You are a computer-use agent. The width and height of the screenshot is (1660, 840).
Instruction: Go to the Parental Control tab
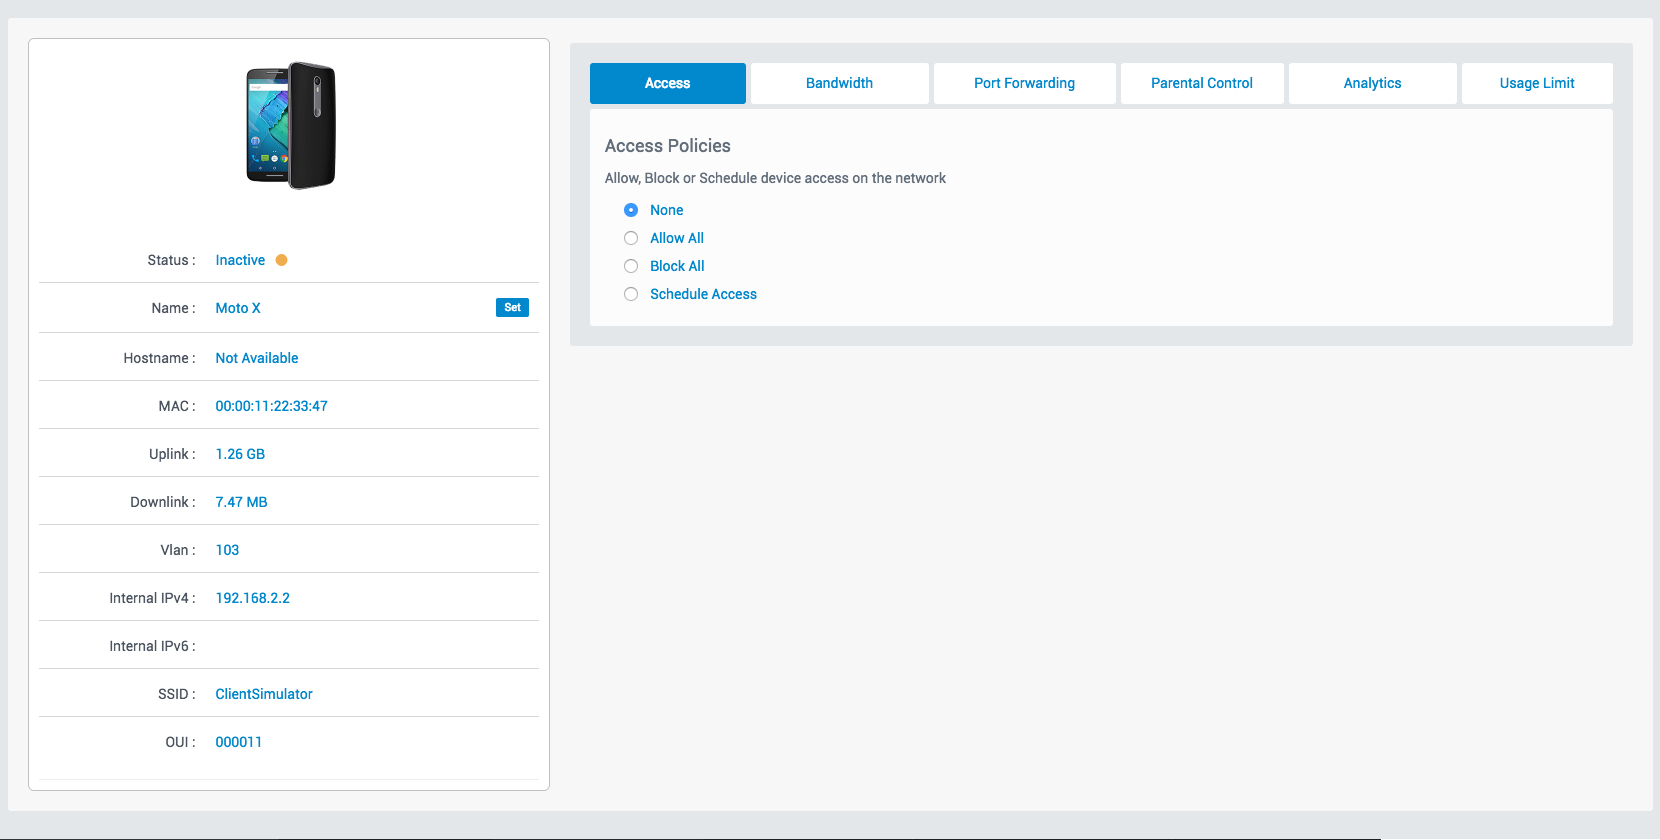tap(1202, 83)
